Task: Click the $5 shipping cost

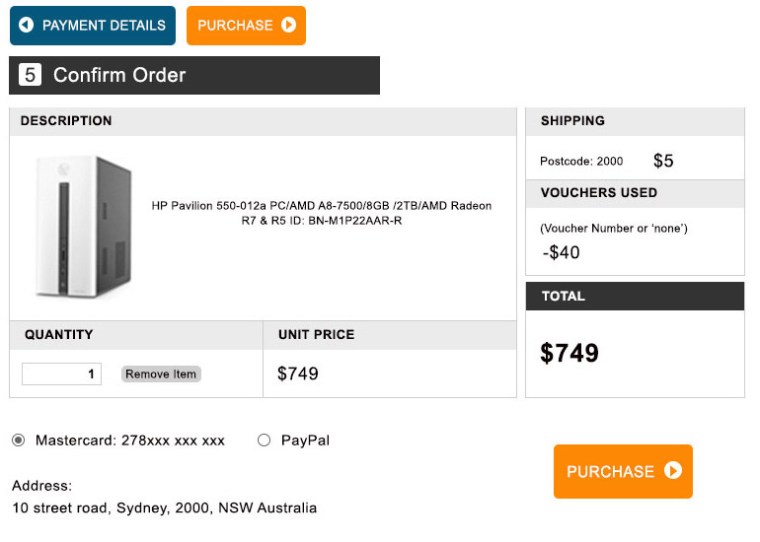Action: (663, 160)
